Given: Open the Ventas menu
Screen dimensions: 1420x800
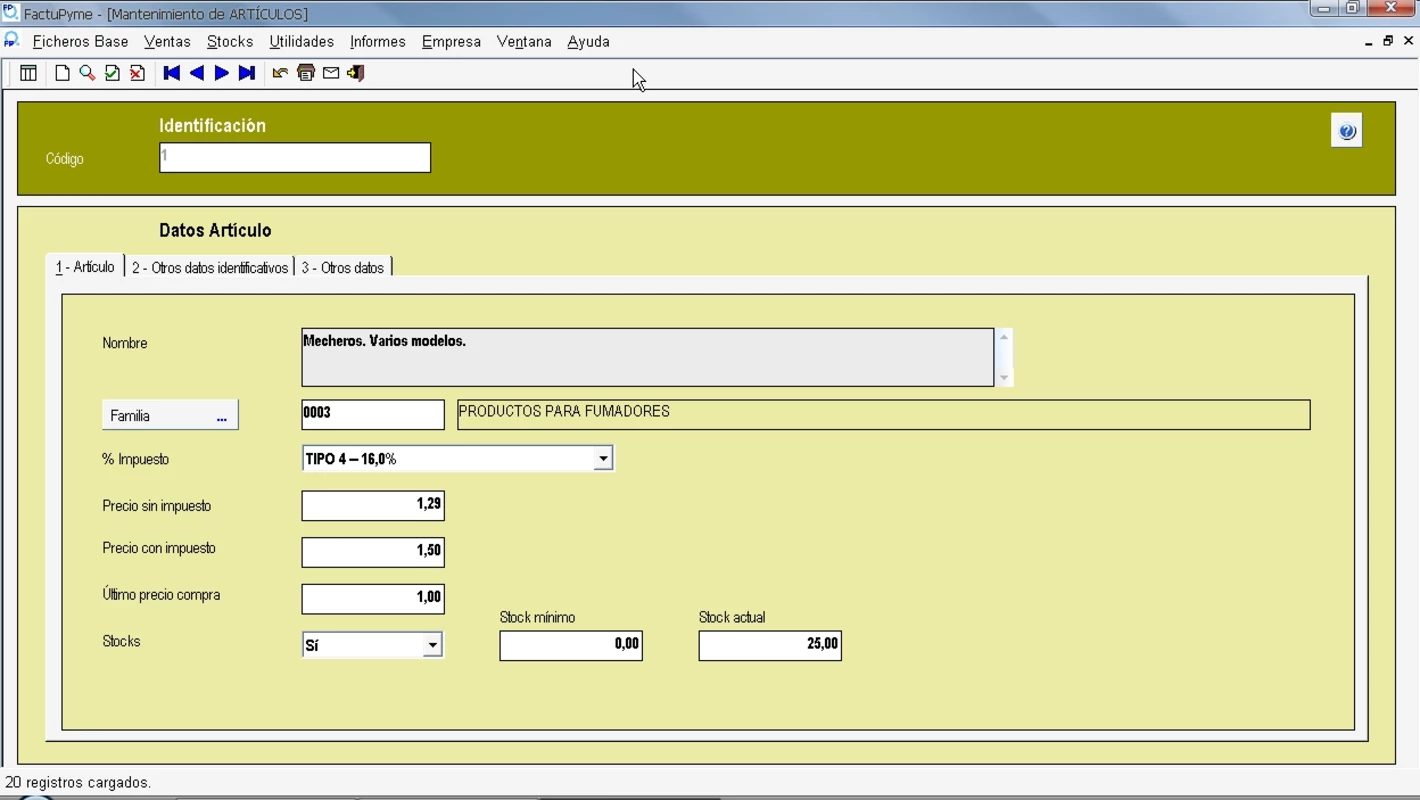Looking at the screenshot, I should 167,42.
